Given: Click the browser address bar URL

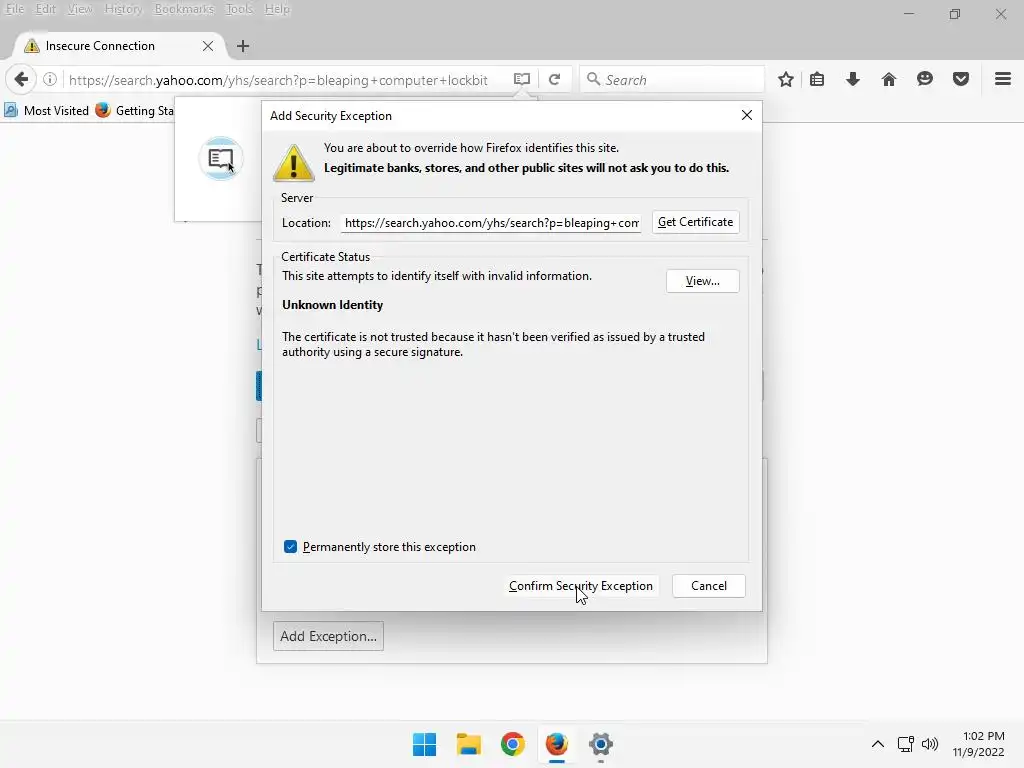Looking at the screenshot, I should click(278, 80).
